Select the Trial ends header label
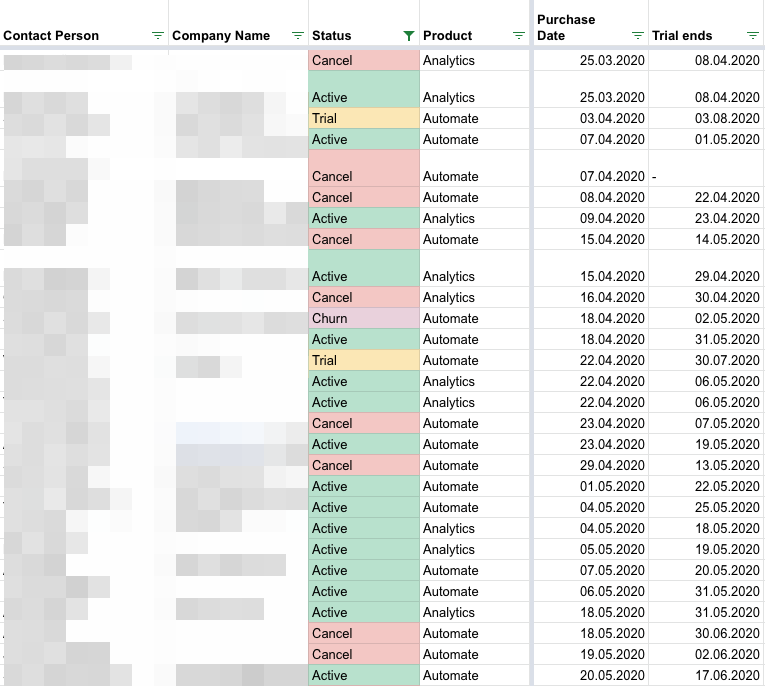Image resolution: width=765 pixels, height=686 pixels. [x=682, y=36]
